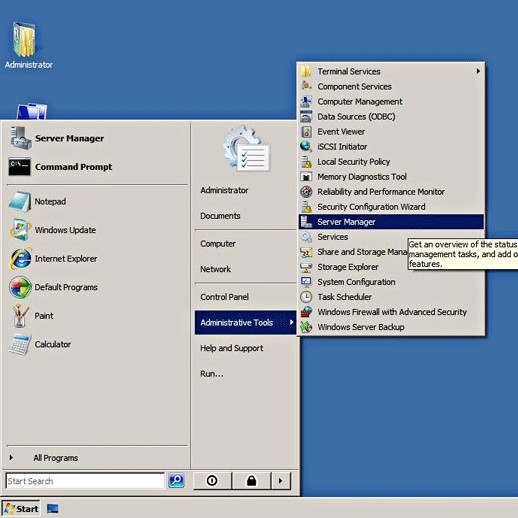The height and width of the screenshot is (518, 518).
Task: Click the Services gears icon
Action: pos(306,237)
